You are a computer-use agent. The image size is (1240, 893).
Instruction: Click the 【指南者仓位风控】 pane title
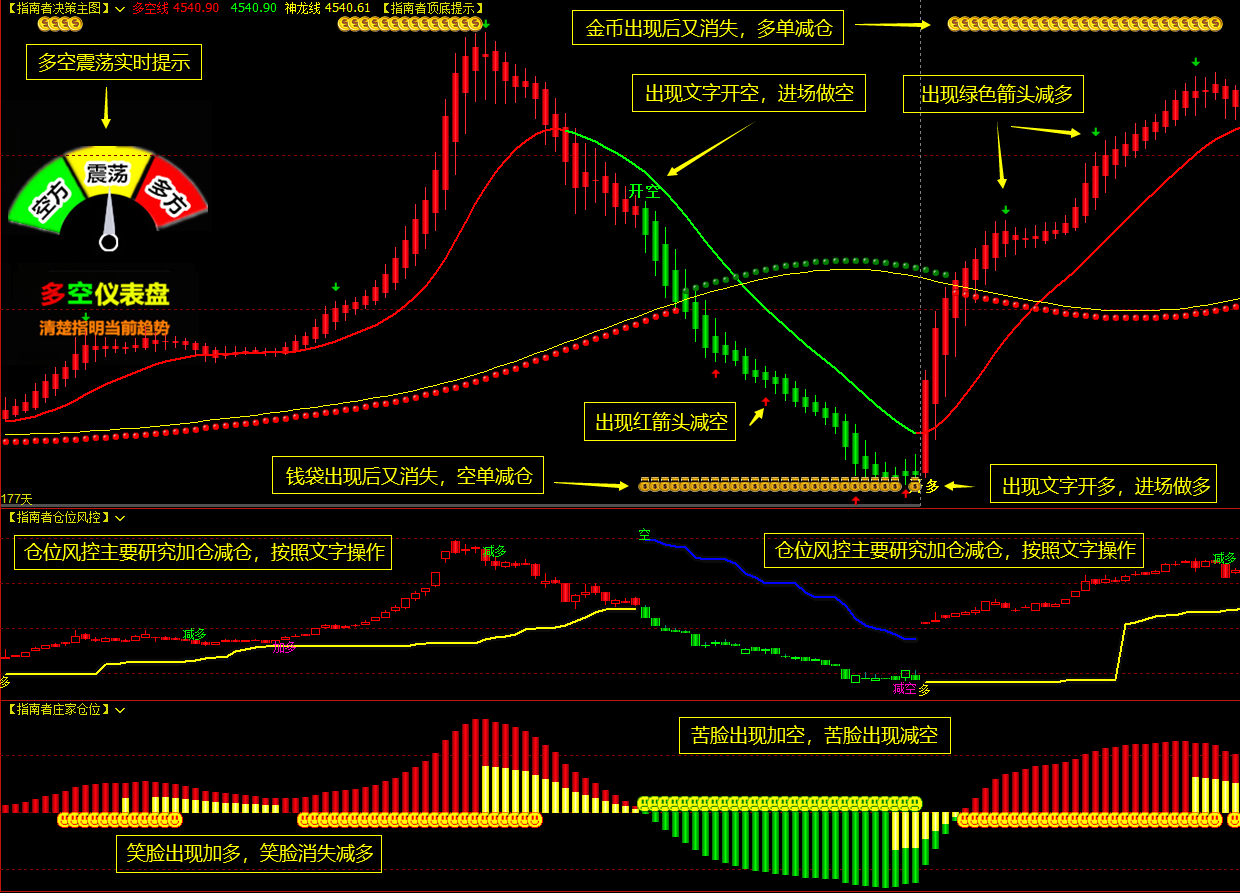click(58, 517)
